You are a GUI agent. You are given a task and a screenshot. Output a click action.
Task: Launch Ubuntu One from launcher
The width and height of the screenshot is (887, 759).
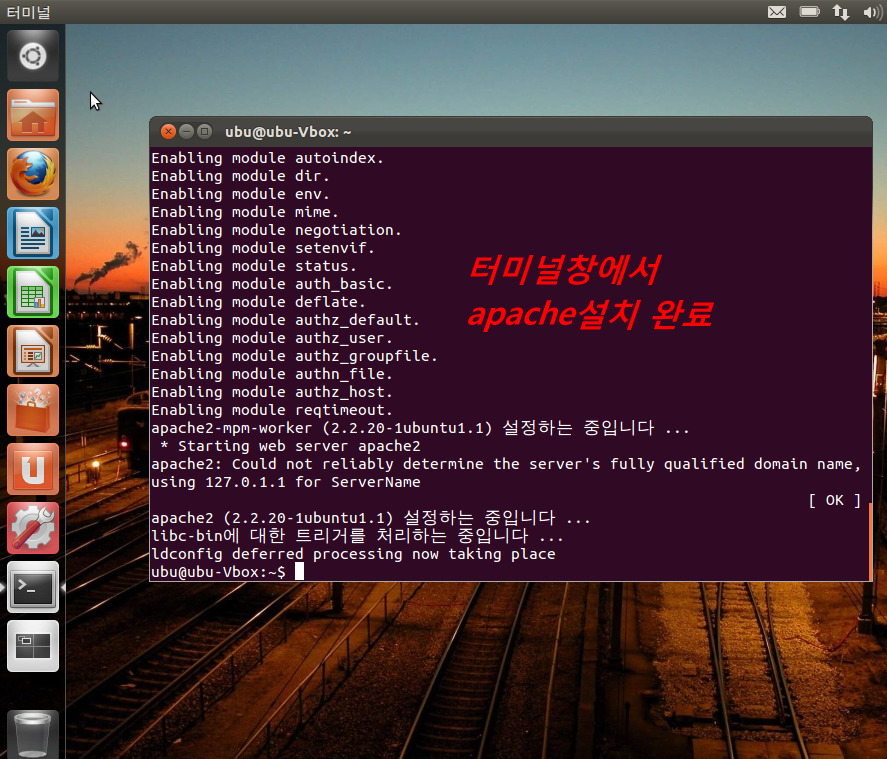pos(33,470)
